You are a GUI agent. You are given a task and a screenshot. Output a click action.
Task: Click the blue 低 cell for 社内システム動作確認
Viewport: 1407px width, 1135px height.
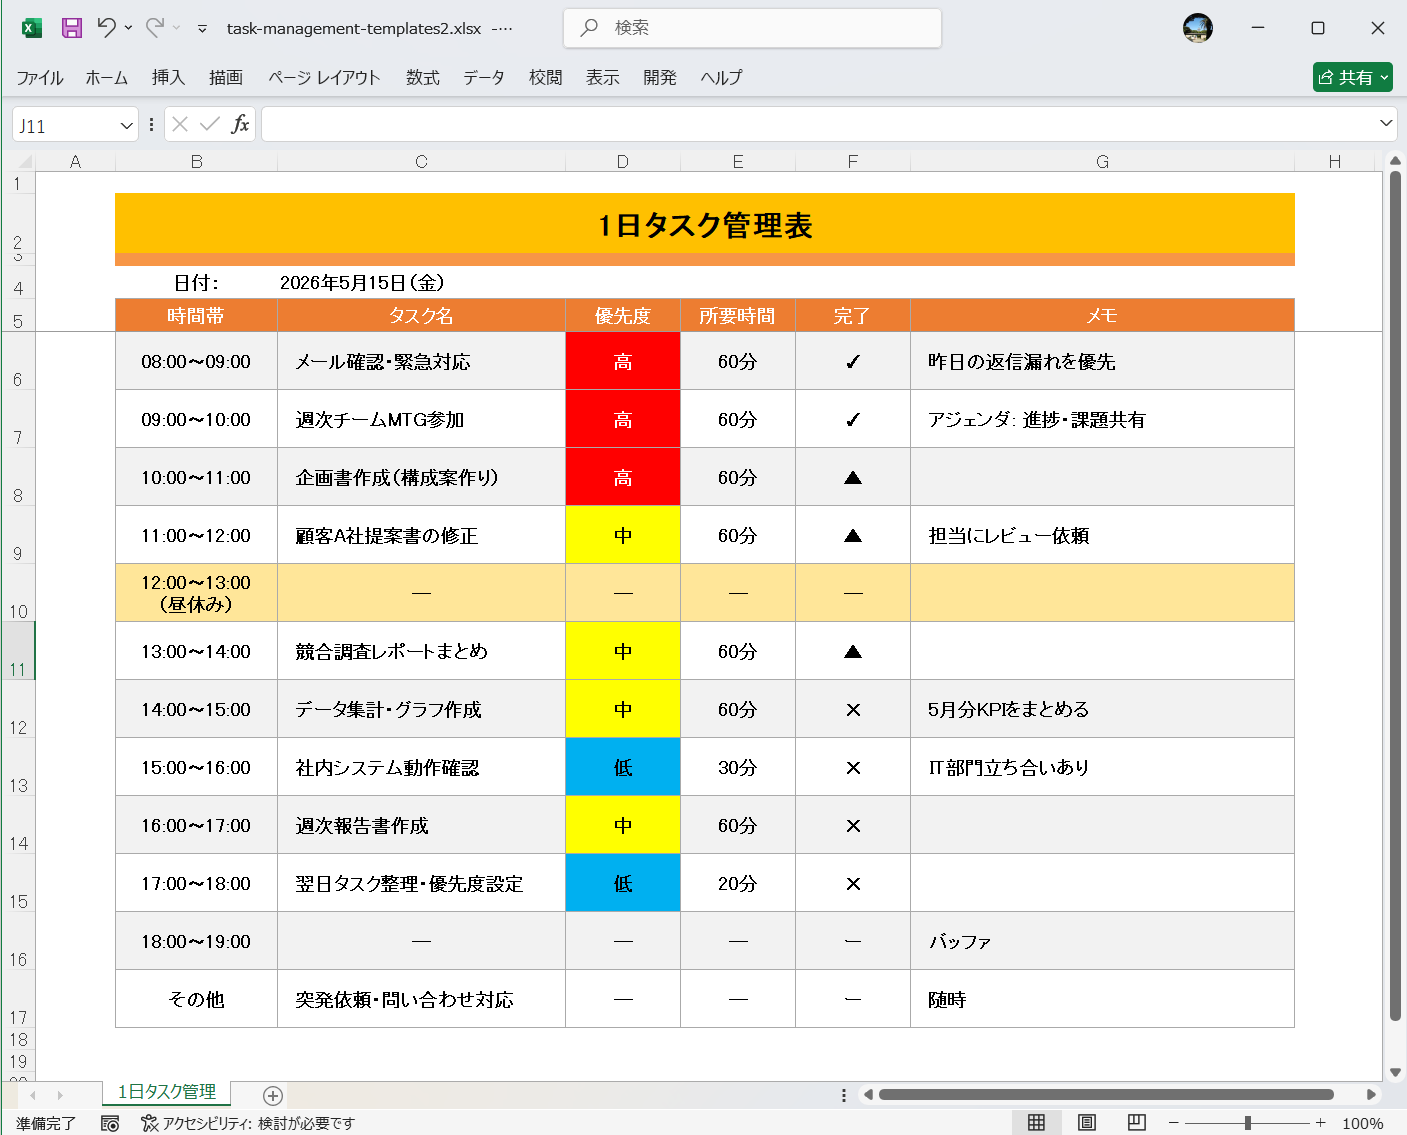click(x=623, y=767)
